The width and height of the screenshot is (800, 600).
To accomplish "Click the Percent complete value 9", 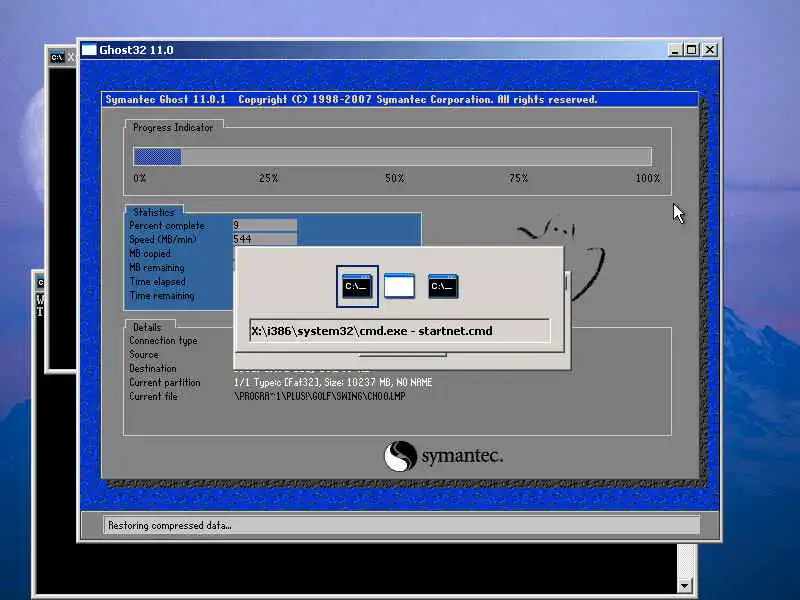I will [265, 225].
